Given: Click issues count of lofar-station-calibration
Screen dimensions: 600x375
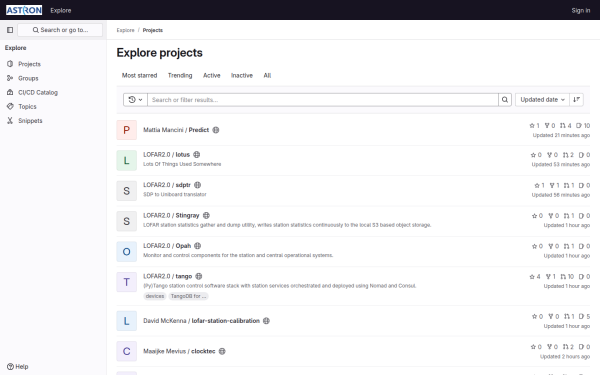Looking at the screenshot, I should click(x=584, y=316).
